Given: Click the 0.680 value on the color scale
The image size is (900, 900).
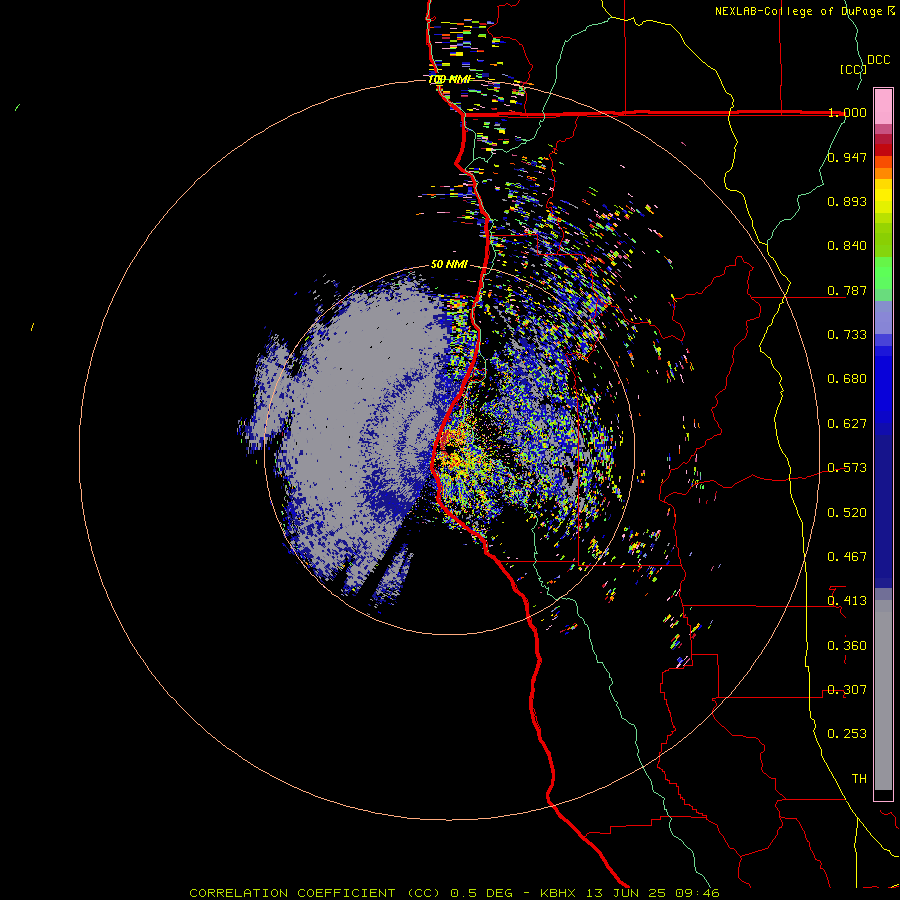Looking at the screenshot, I should point(847,379).
